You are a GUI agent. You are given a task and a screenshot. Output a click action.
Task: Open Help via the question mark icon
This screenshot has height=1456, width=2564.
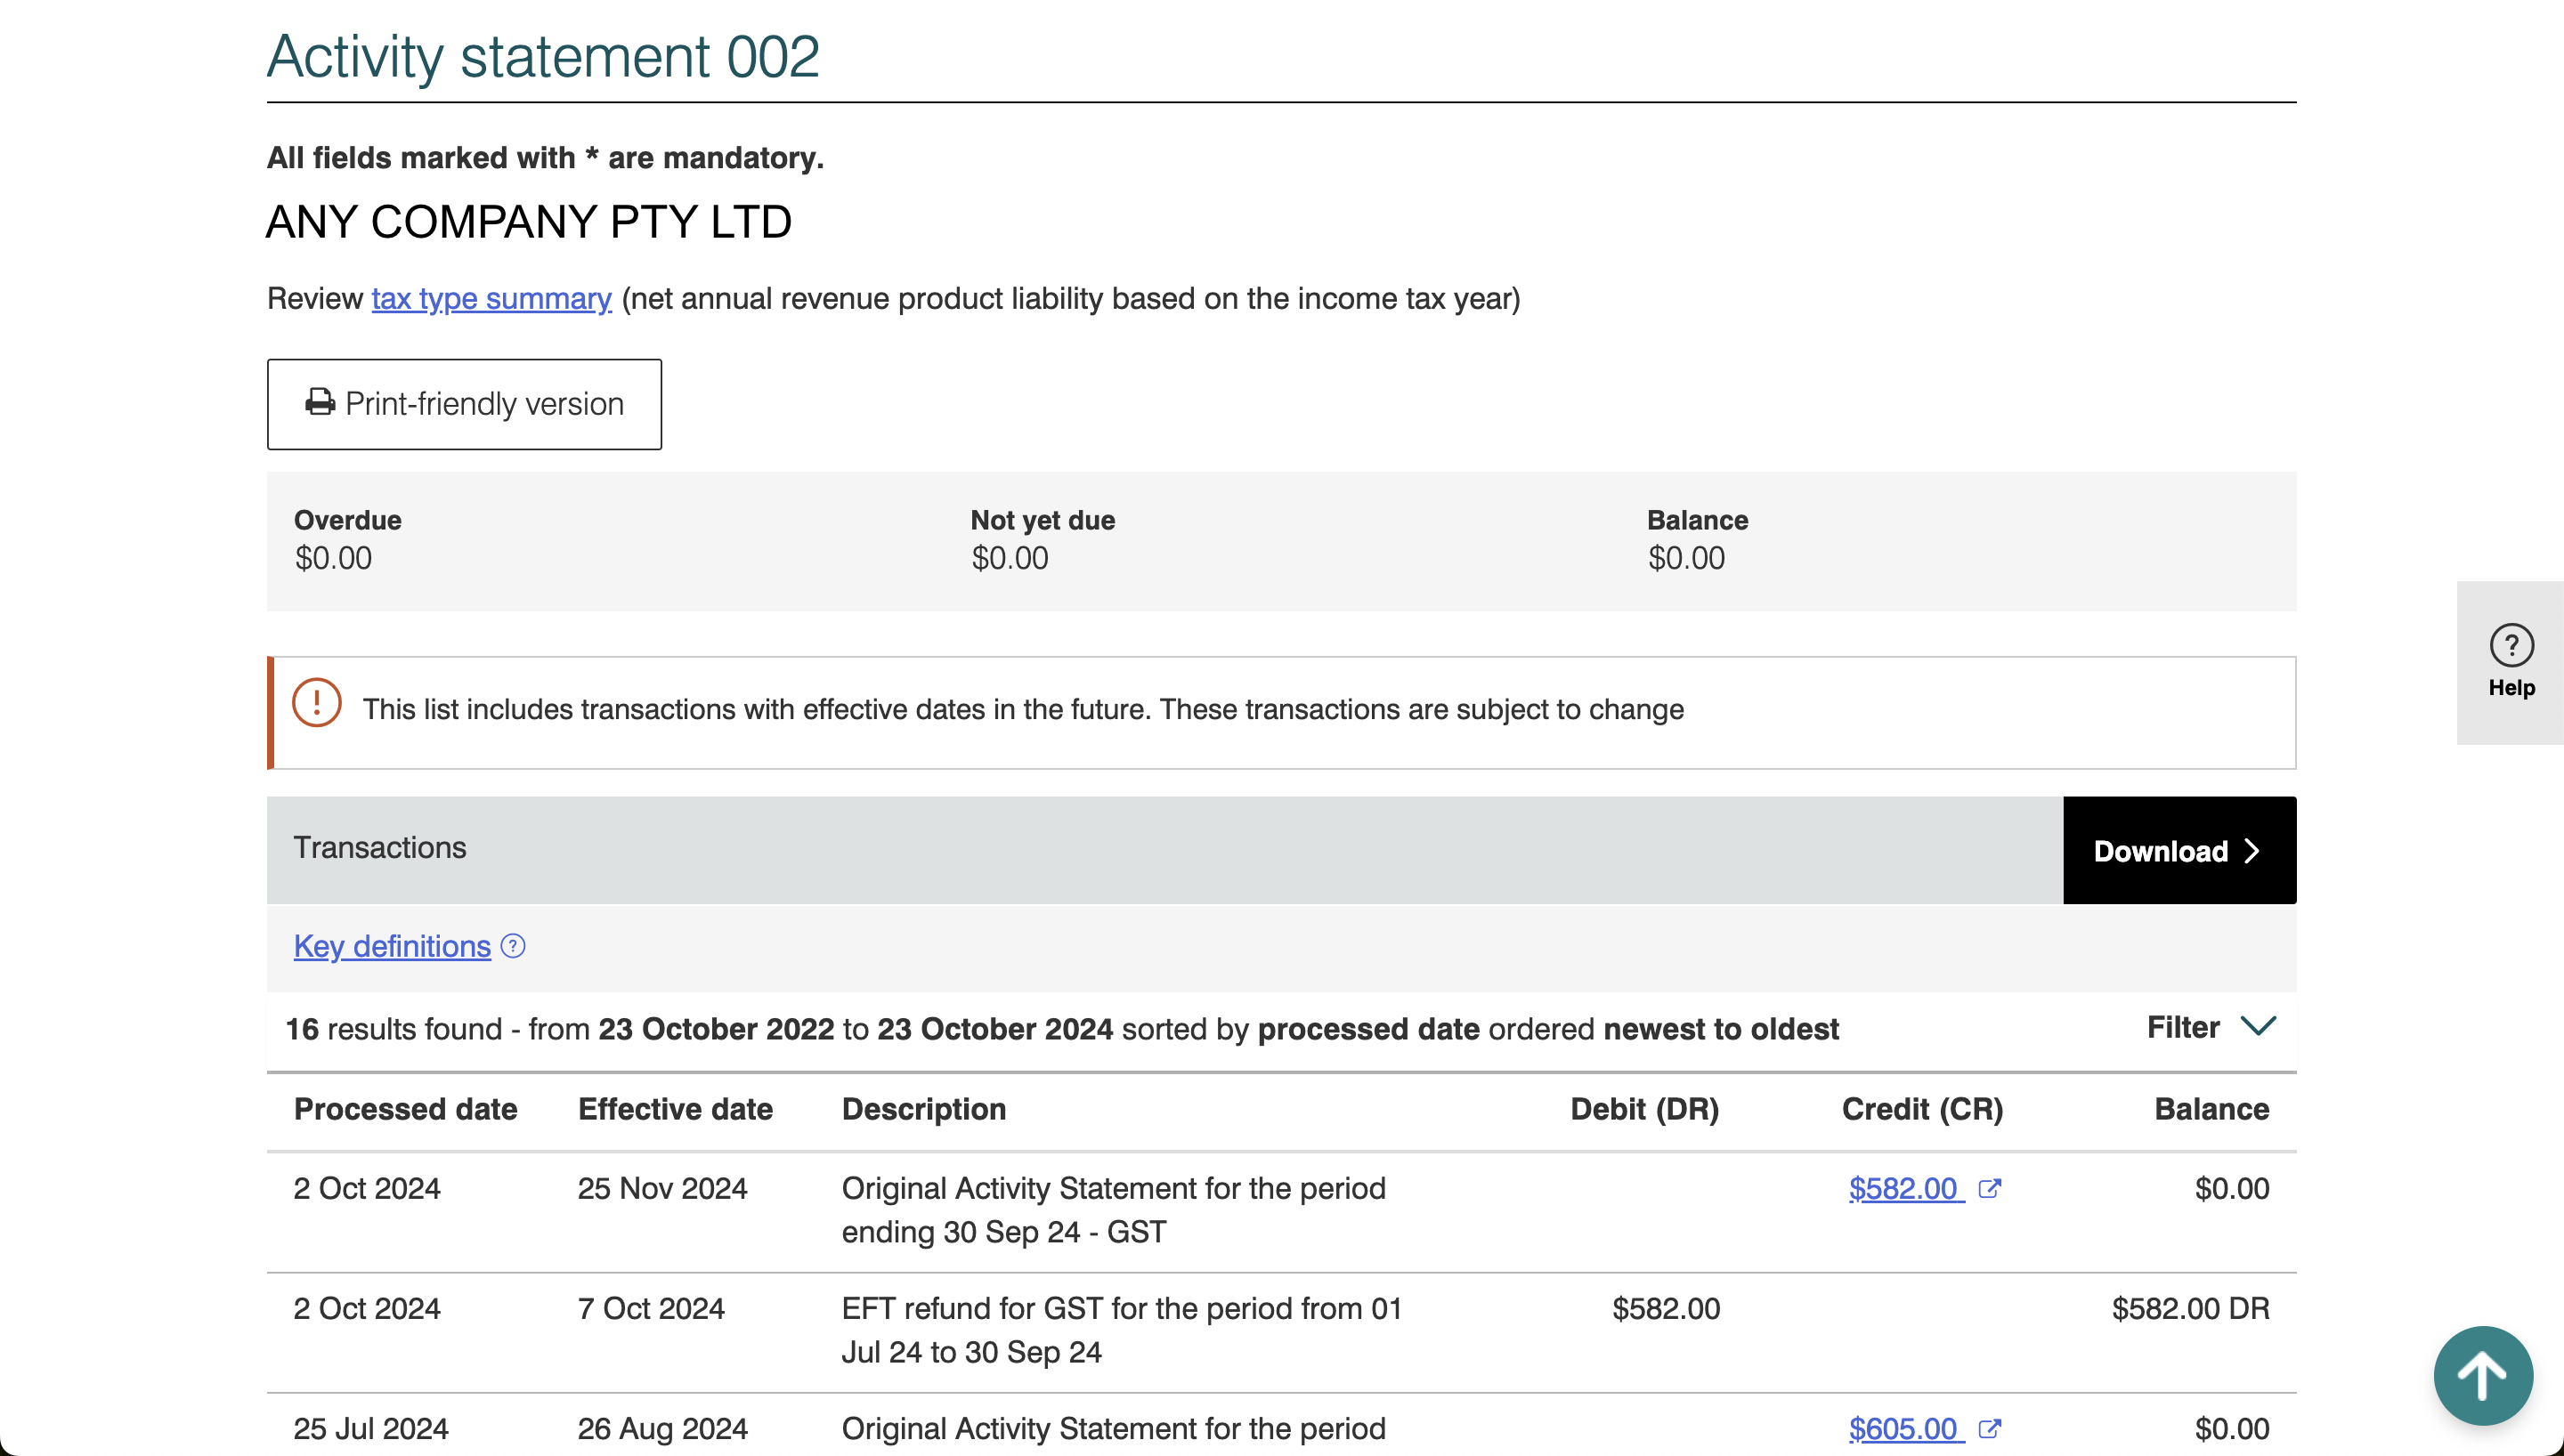pyautogui.click(x=2512, y=645)
